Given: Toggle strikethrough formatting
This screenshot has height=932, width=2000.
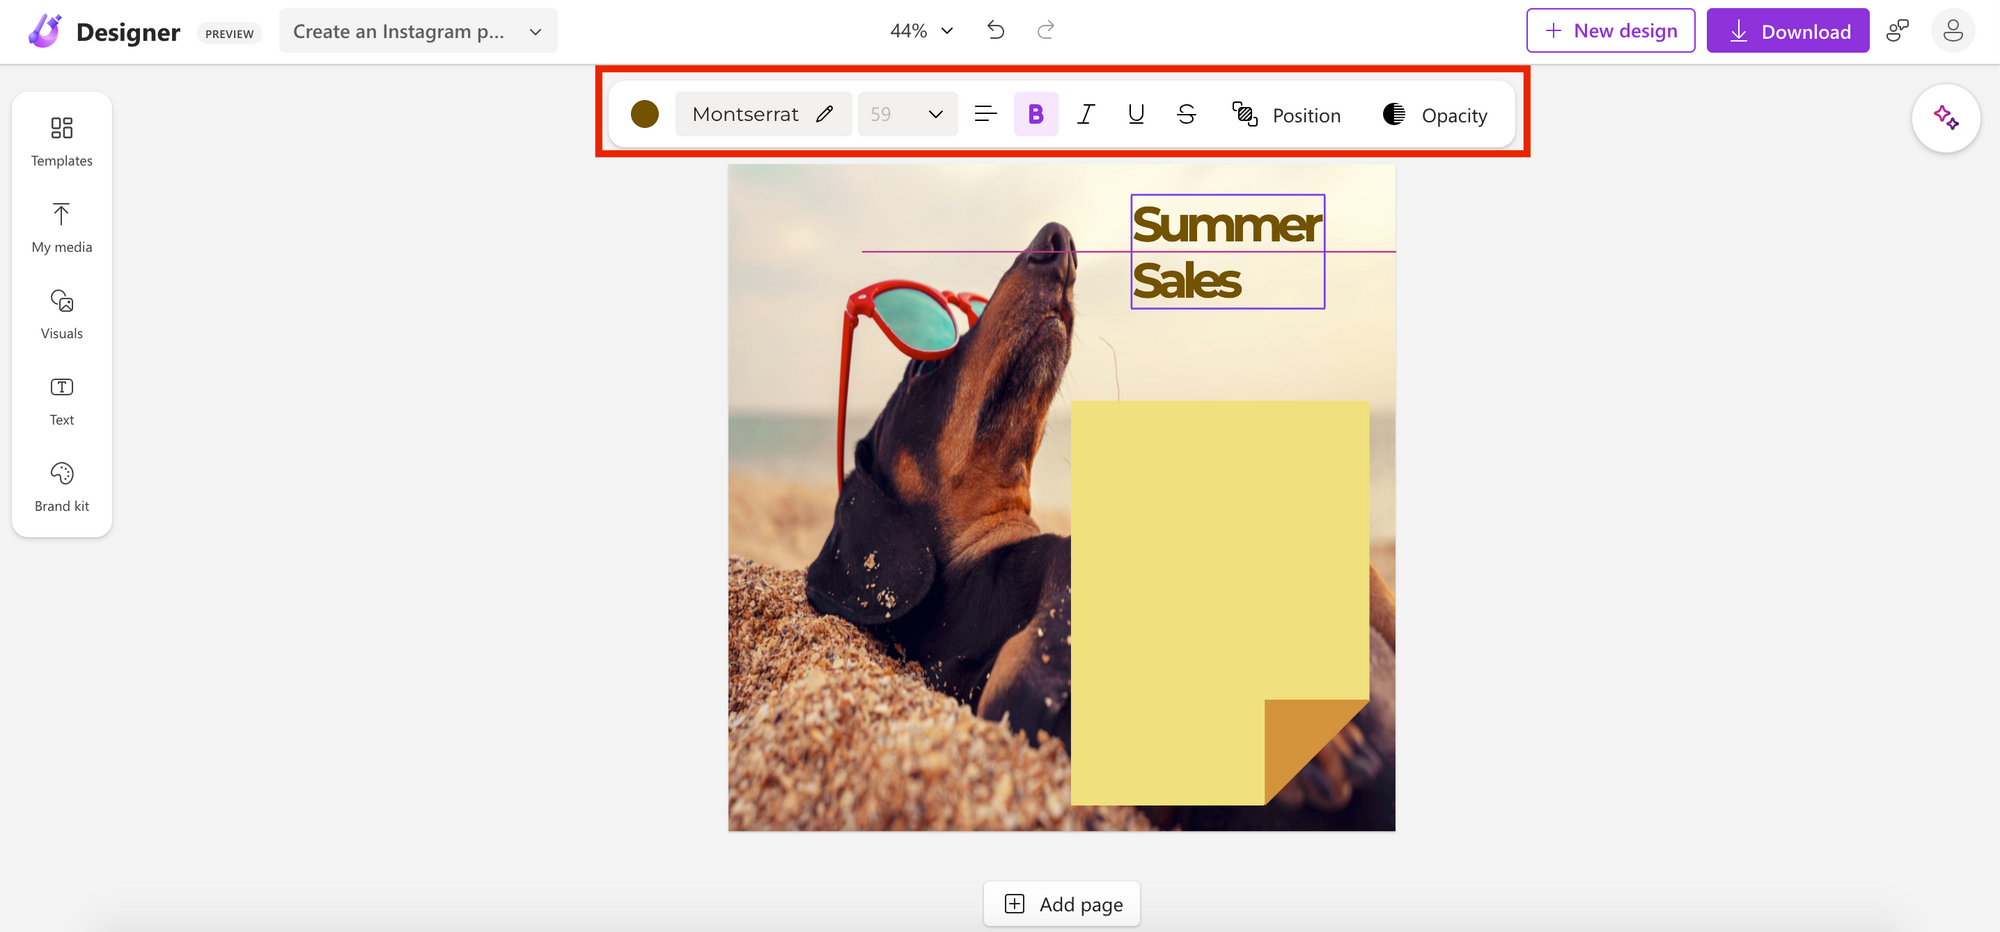Looking at the screenshot, I should 1187,114.
